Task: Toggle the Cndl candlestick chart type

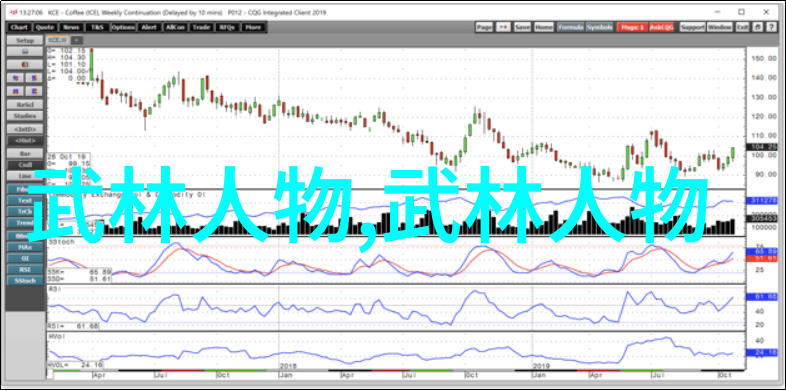Action: (x=25, y=165)
